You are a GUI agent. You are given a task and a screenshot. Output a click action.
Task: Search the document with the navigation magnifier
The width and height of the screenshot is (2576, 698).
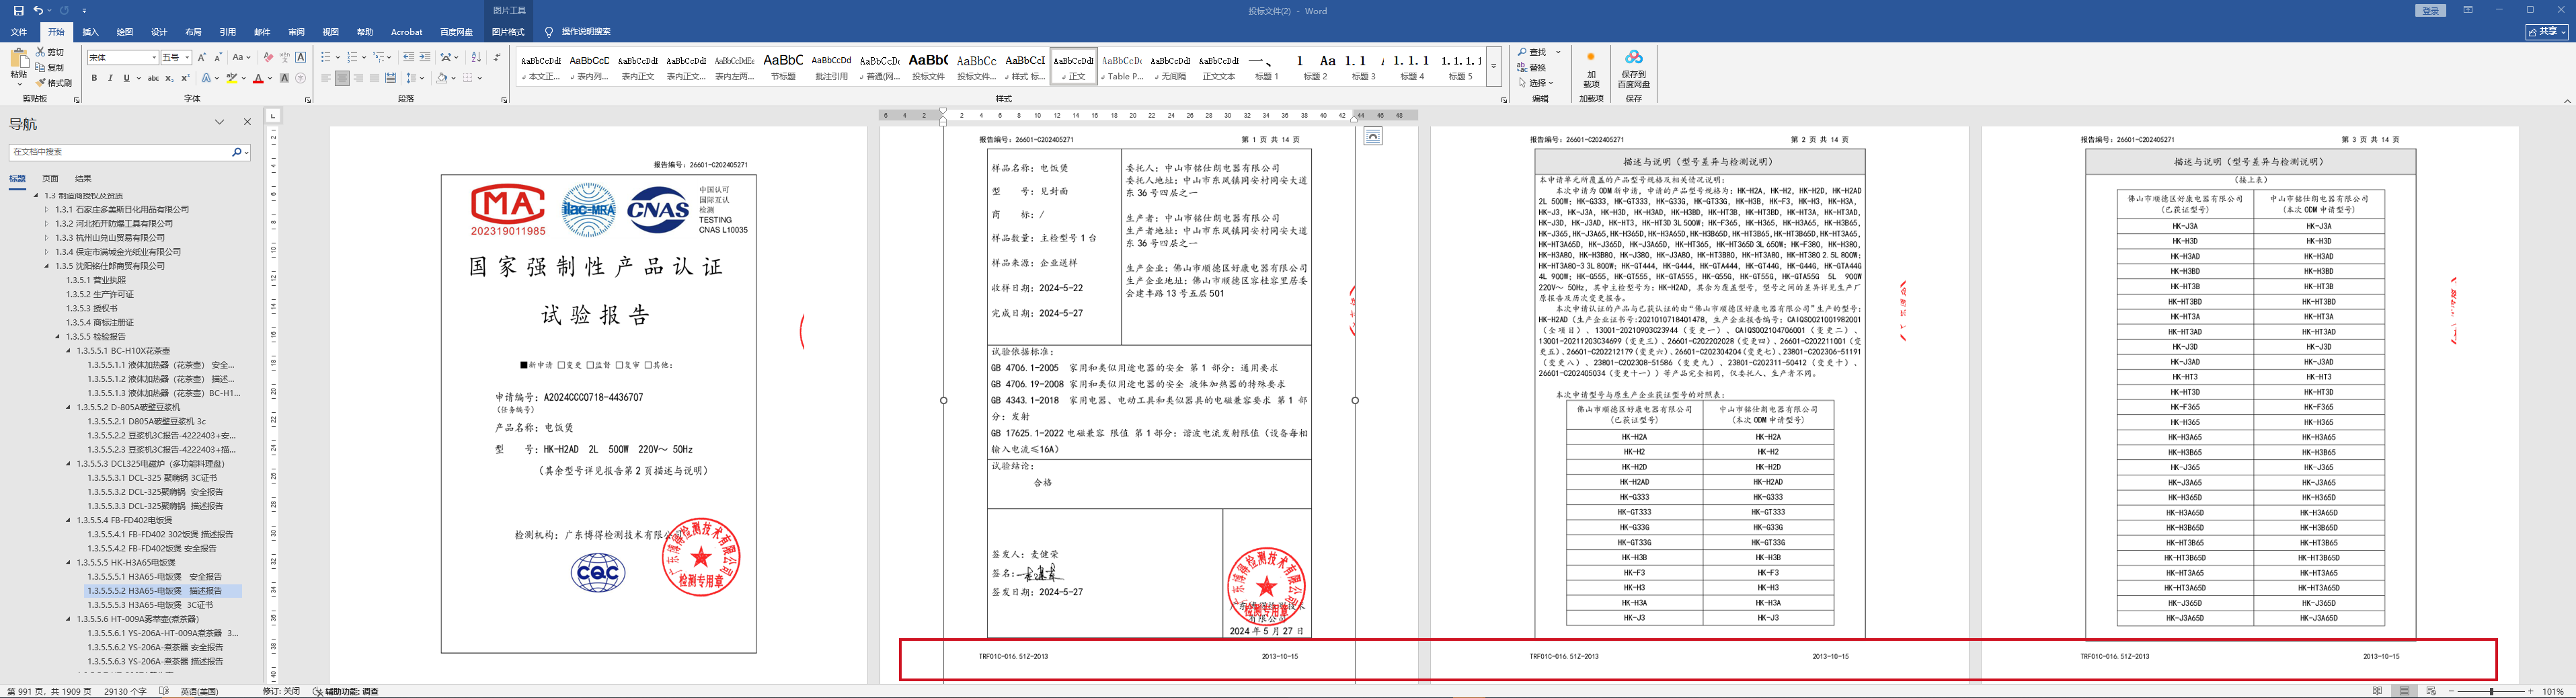(237, 152)
